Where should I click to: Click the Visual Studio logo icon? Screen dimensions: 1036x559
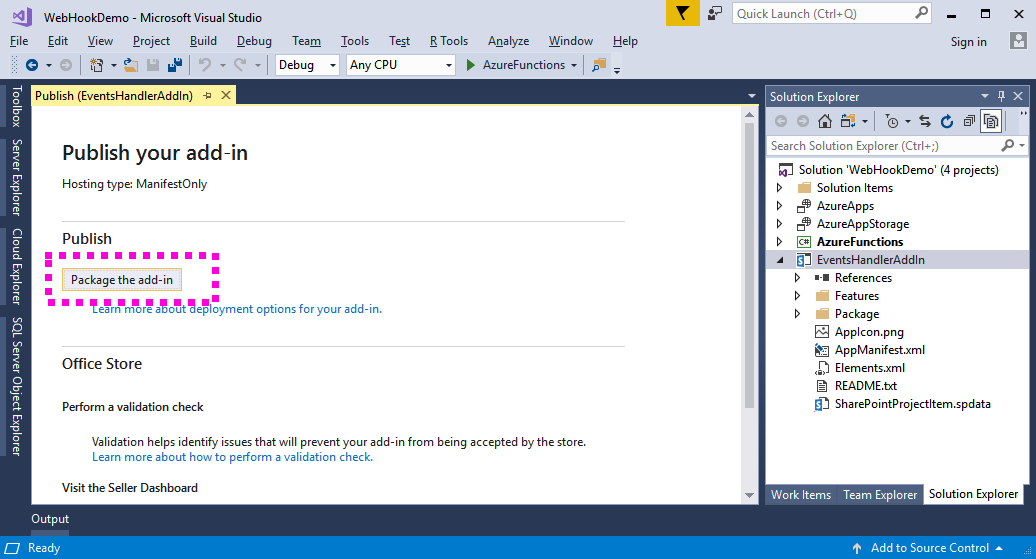(22, 17)
